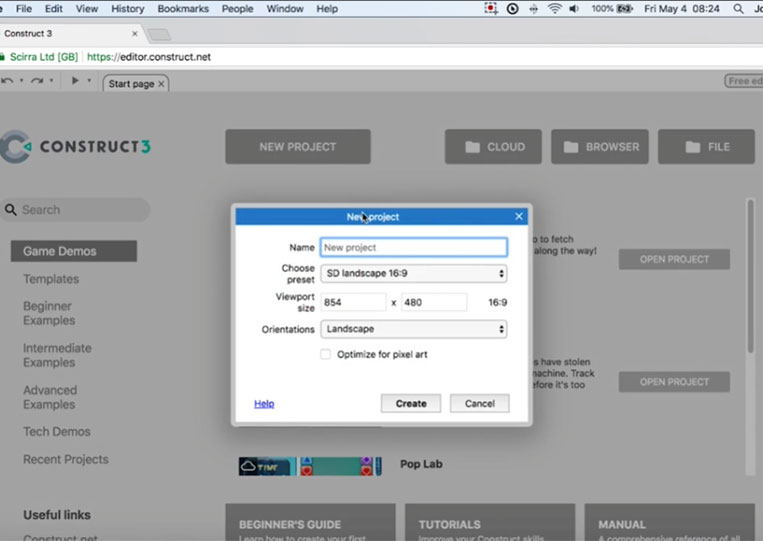The image size is (763, 541).
Task: Open the History menu
Action: point(127,9)
